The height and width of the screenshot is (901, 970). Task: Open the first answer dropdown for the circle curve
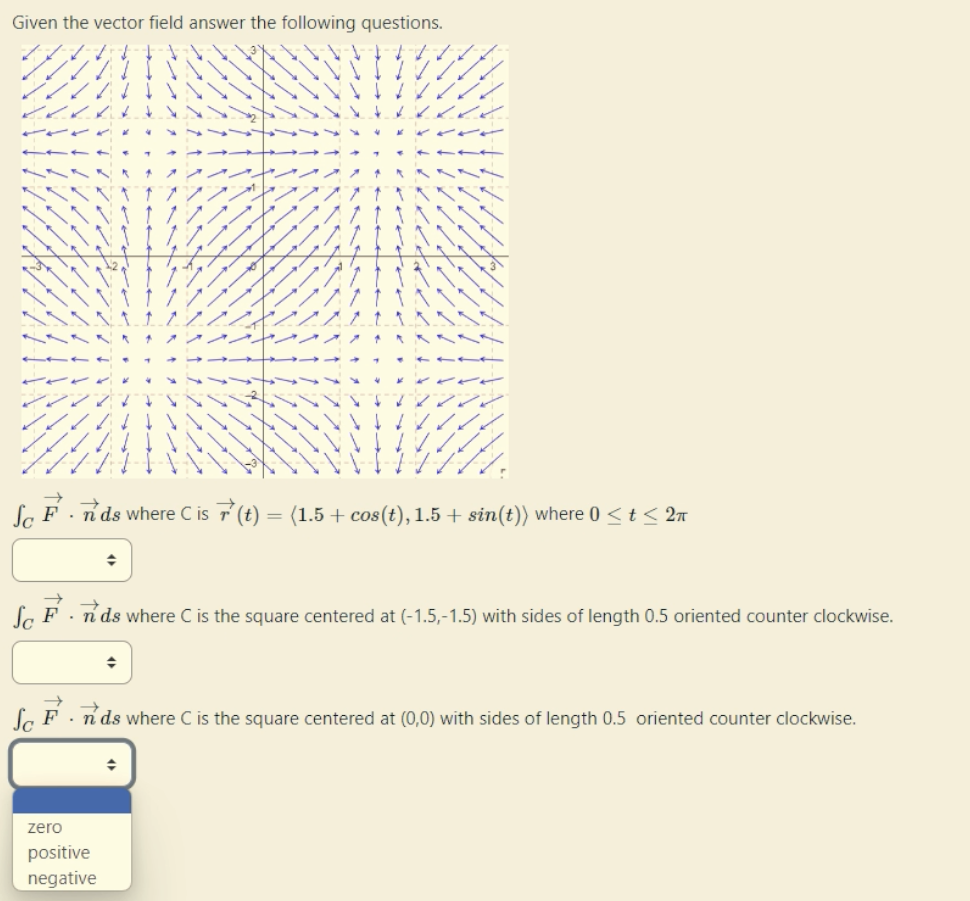pyautogui.click(x=69, y=560)
